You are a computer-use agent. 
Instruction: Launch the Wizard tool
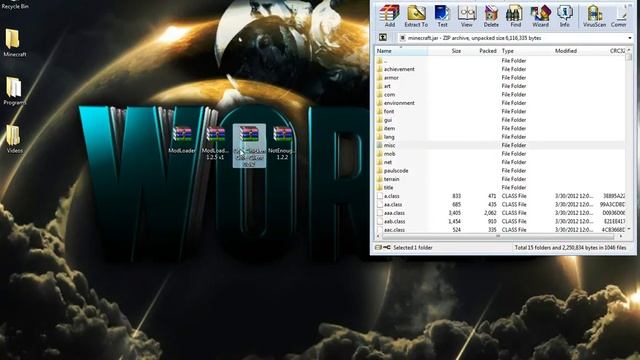coord(540,16)
